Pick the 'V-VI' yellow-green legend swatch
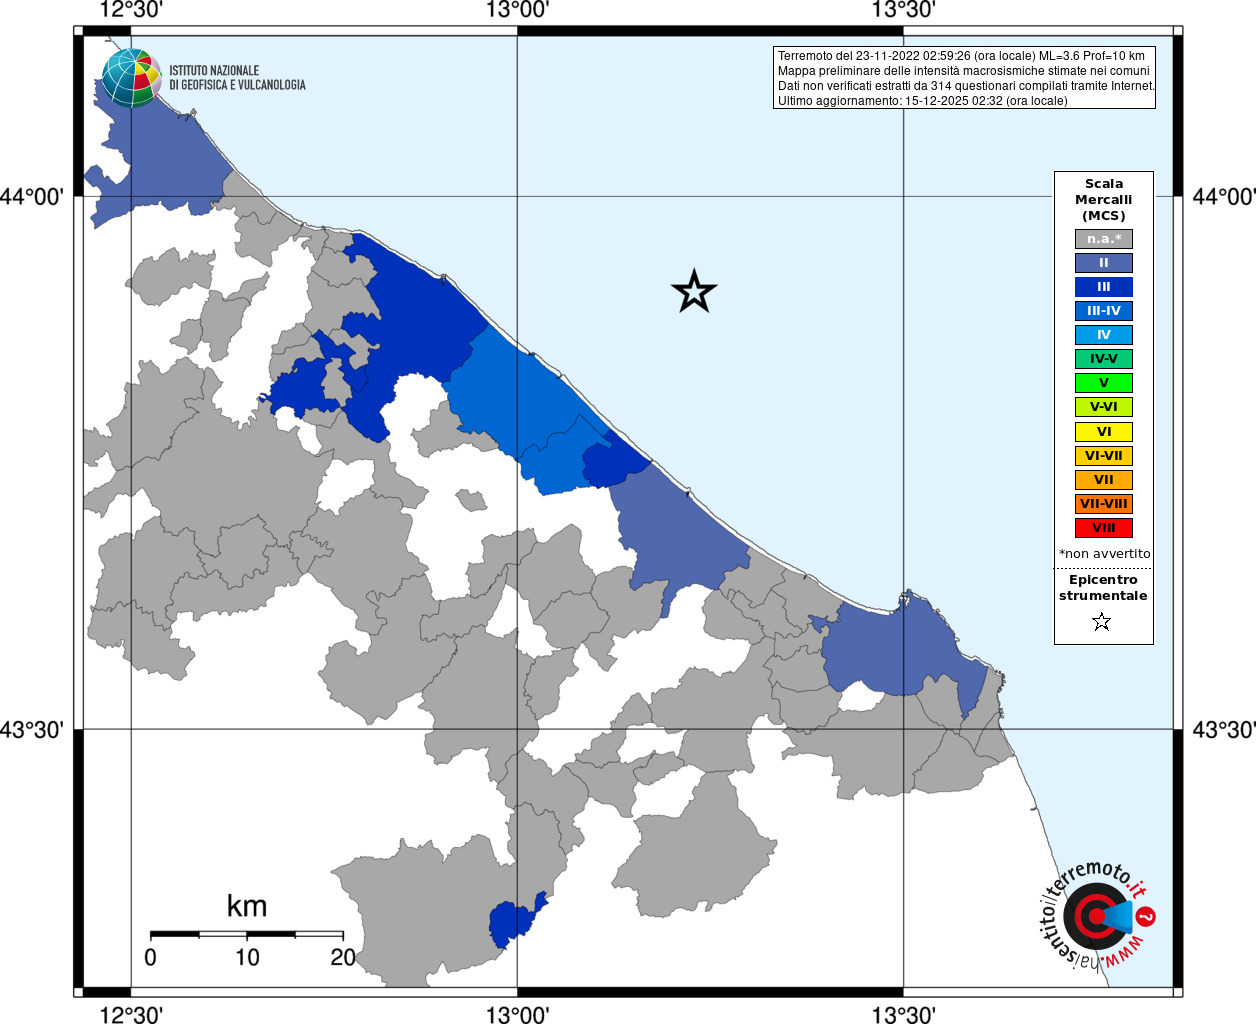 1103,407
